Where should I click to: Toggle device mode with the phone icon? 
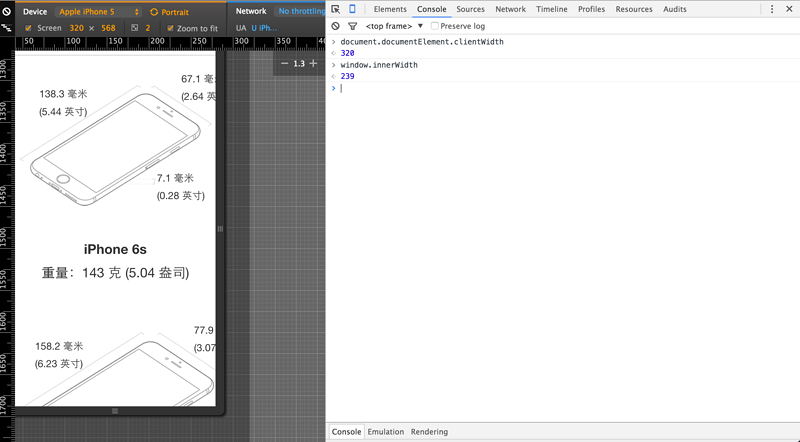[352, 9]
